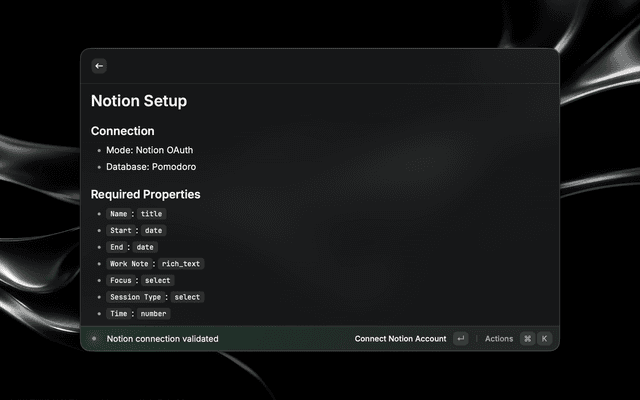Click the Required Properties heading
This screenshot has width=640, height=400.
tap(145, 194)
